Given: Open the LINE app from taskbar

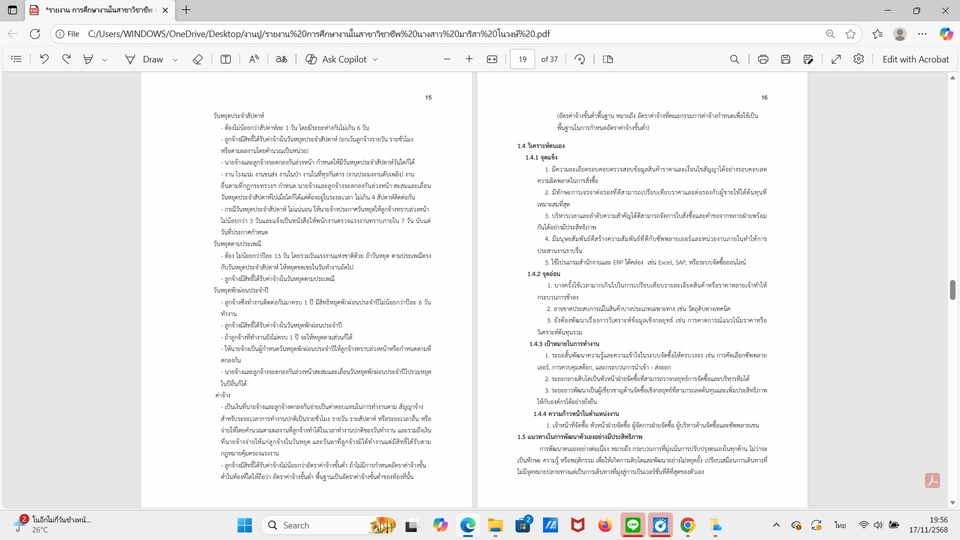Looking at the screenshot, I should 632,524.
